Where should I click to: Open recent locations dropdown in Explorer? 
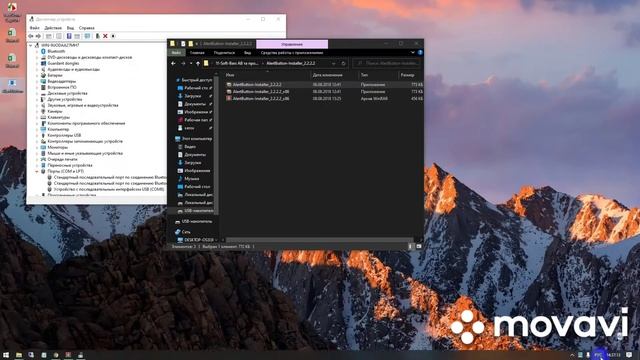[191, 64]
